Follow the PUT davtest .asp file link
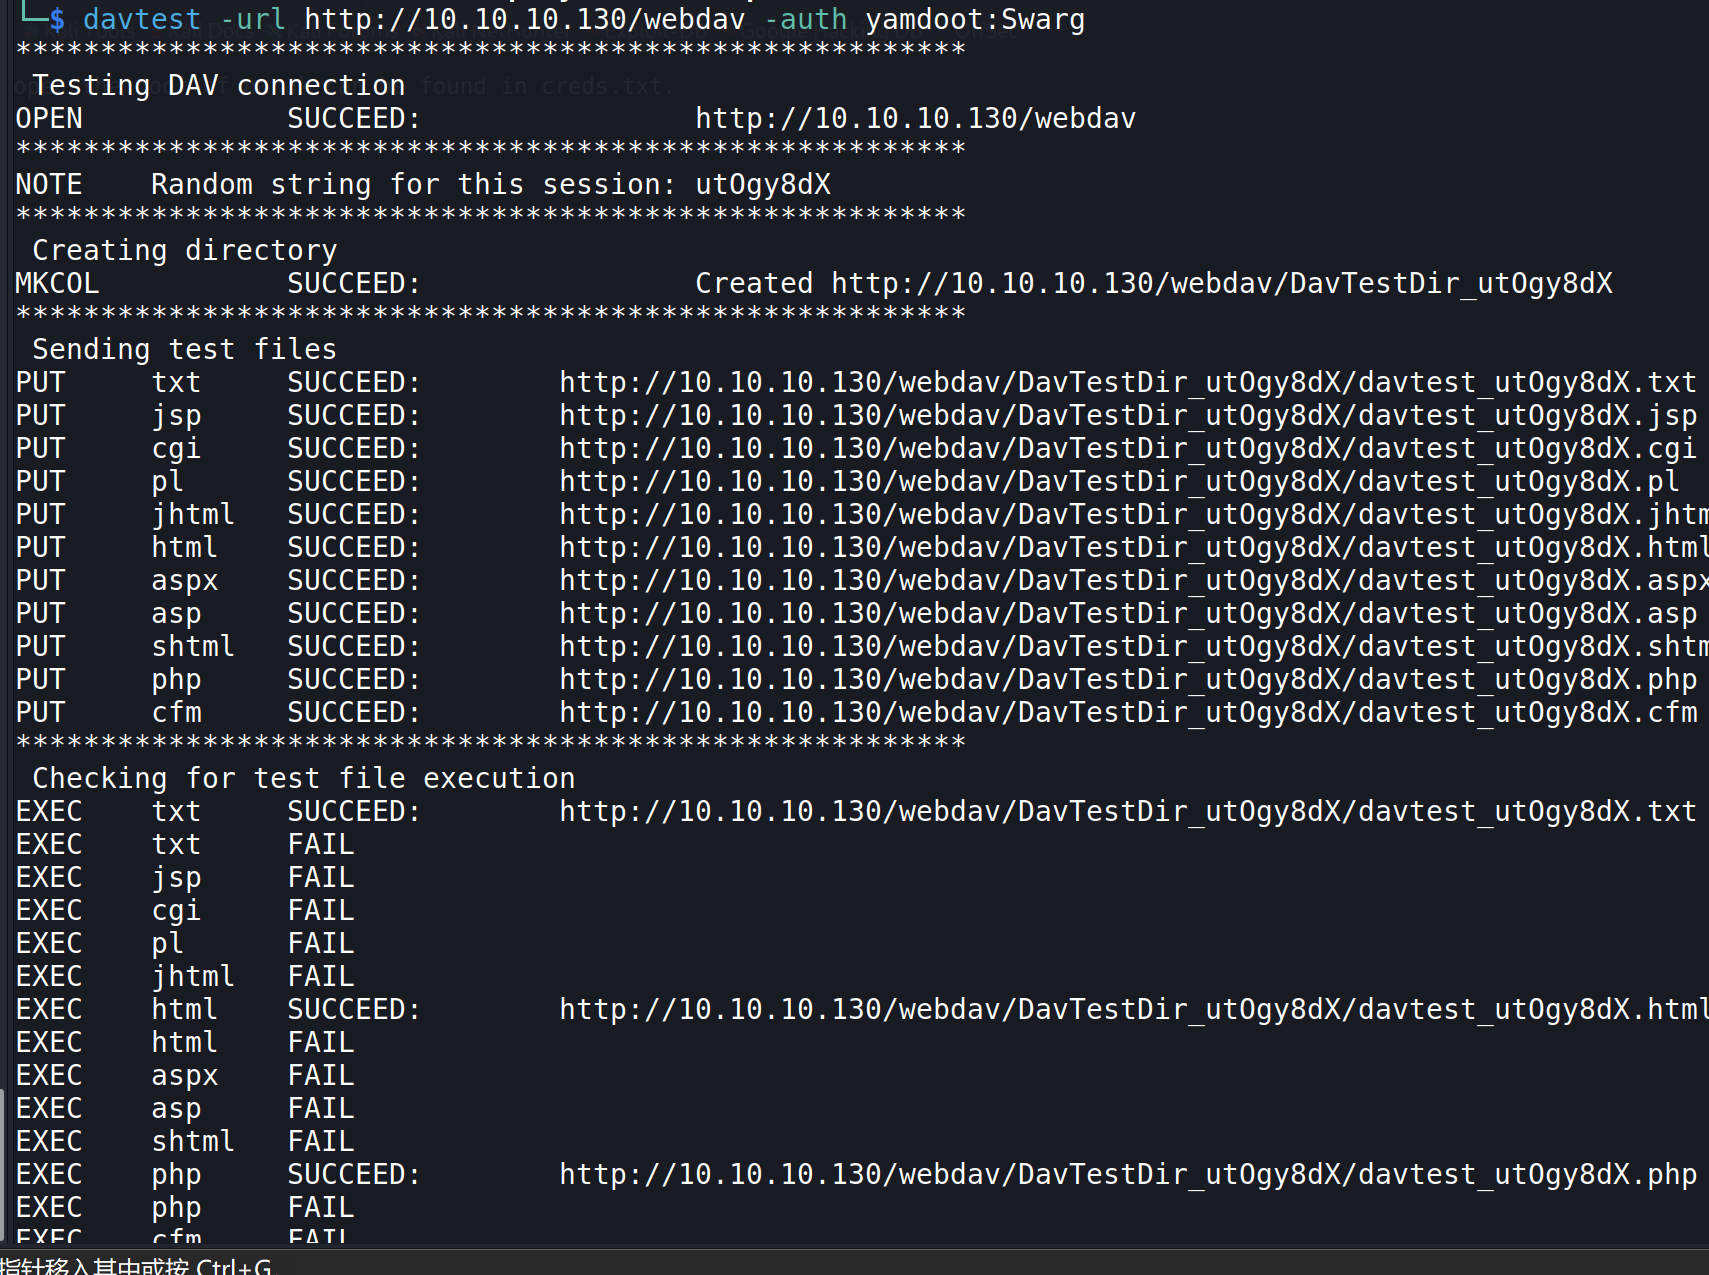The width and height of the screenshot is (1709, 1275). pos(1127,613)
